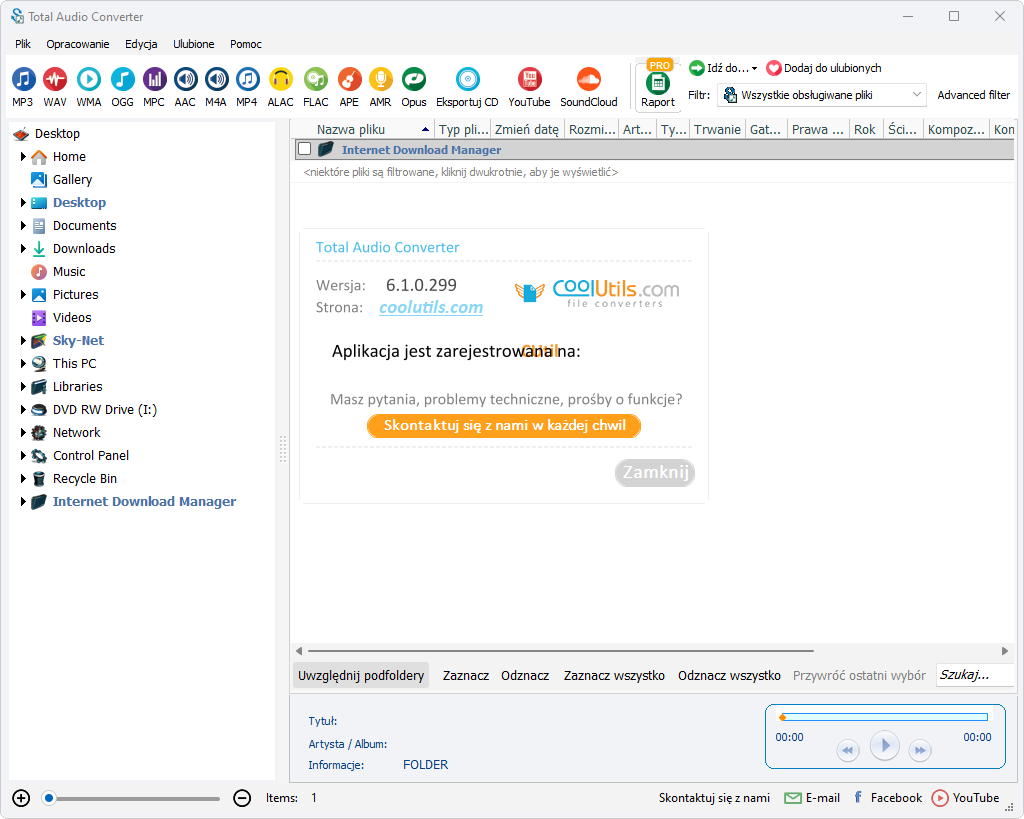
Task: Open the coolutils.com link
Action: [x=431, y=308]
